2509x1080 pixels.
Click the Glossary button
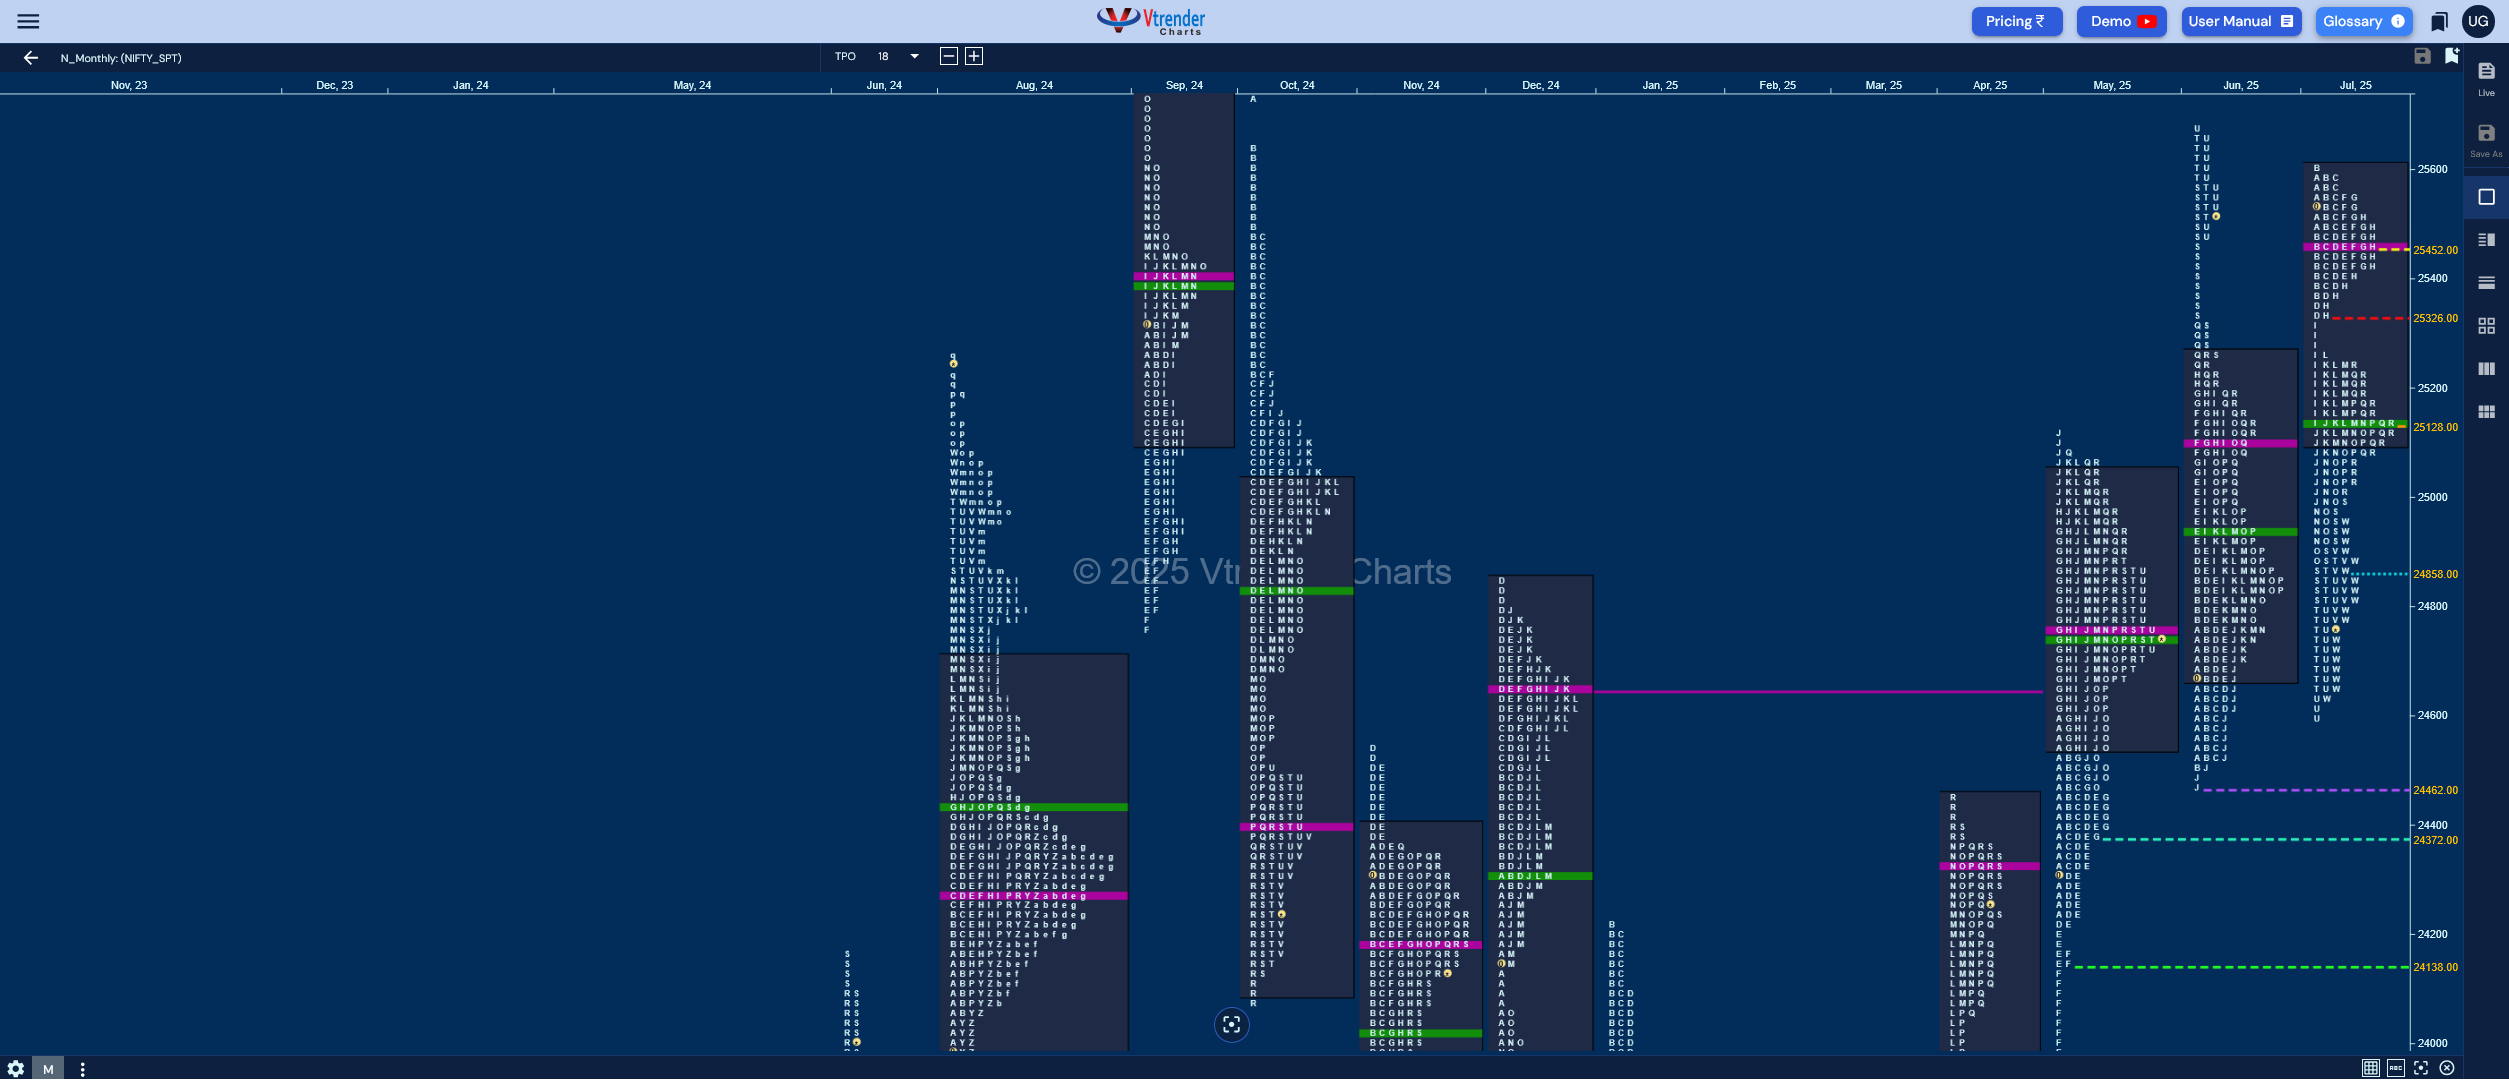2362,21
